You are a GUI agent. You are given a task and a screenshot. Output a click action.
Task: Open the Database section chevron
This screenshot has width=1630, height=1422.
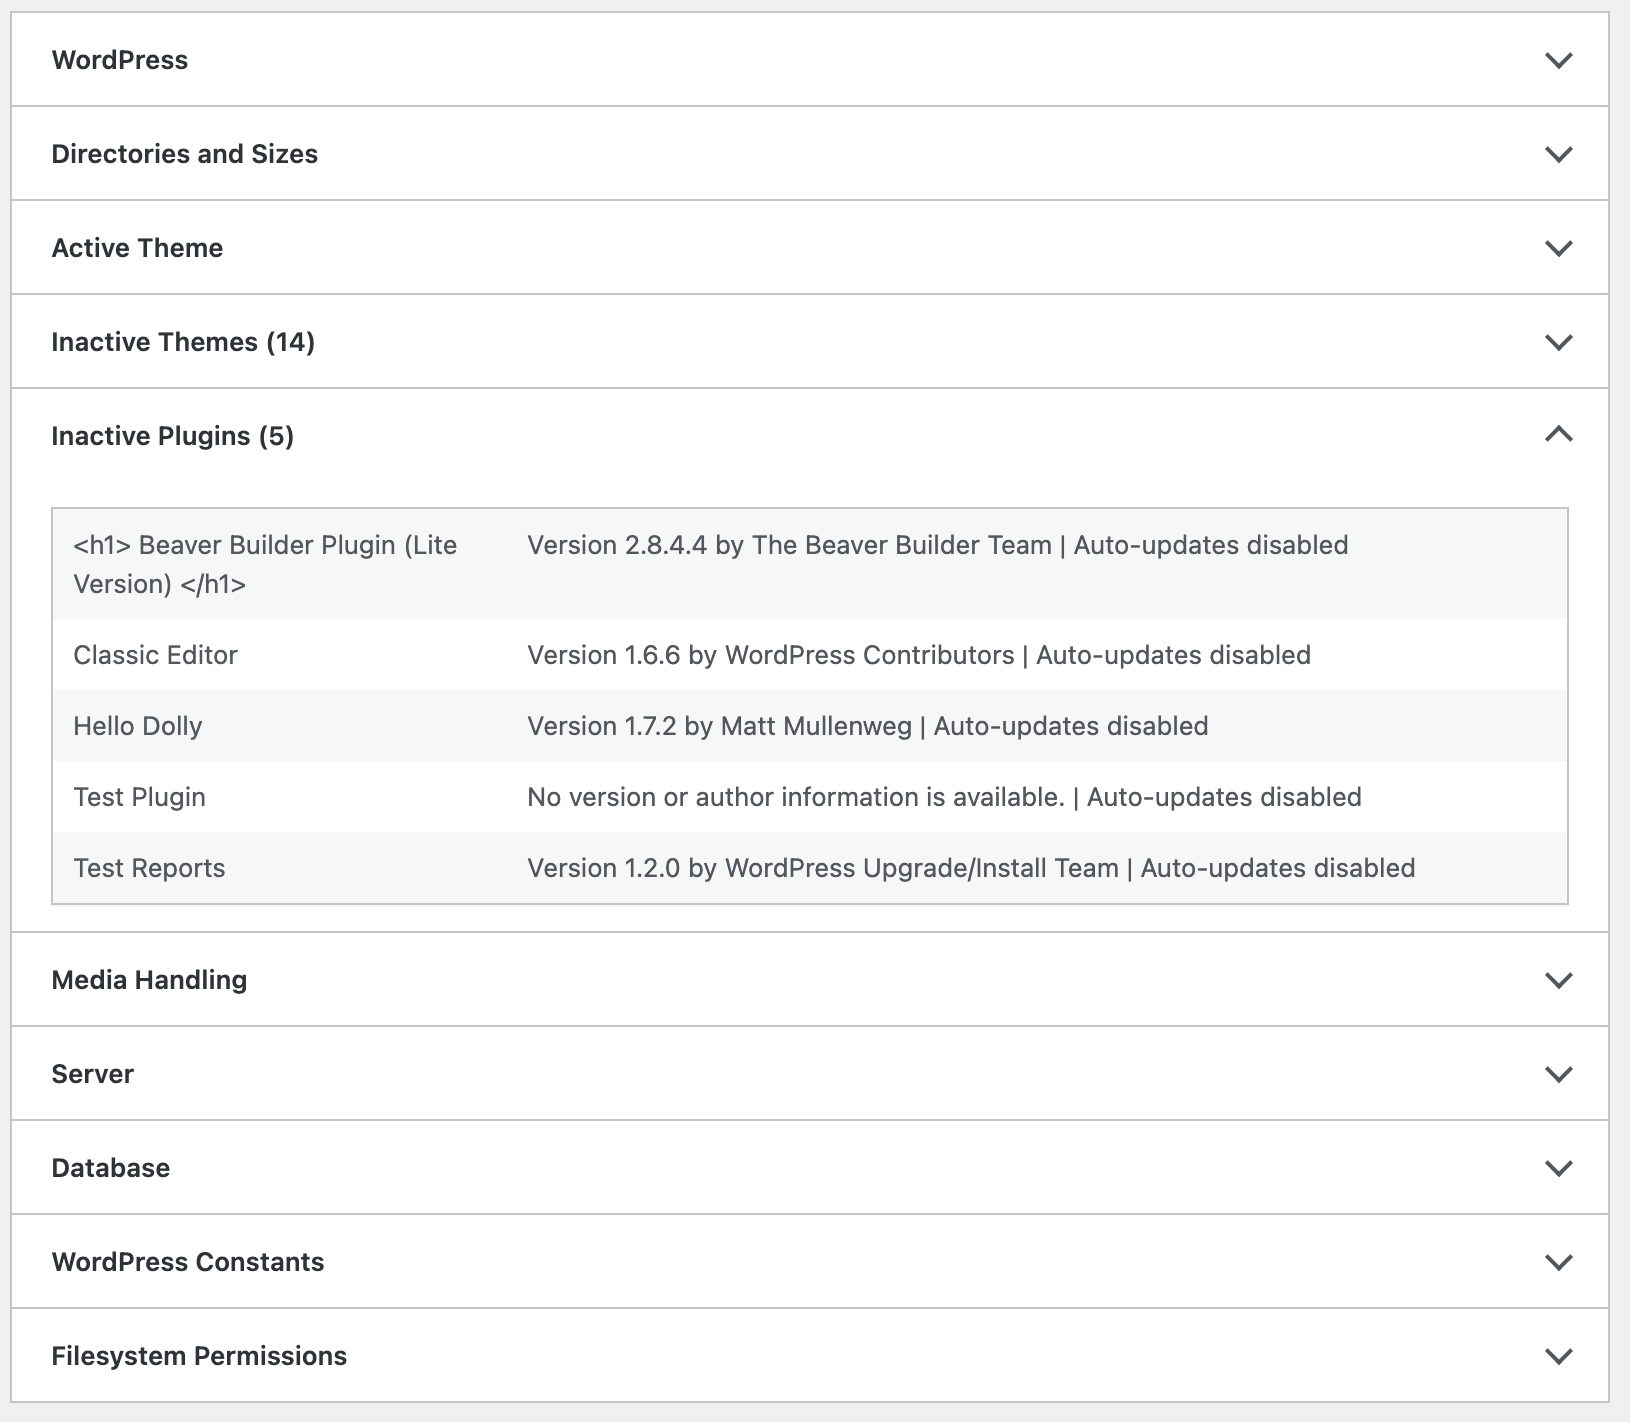coord(1558,1168)
